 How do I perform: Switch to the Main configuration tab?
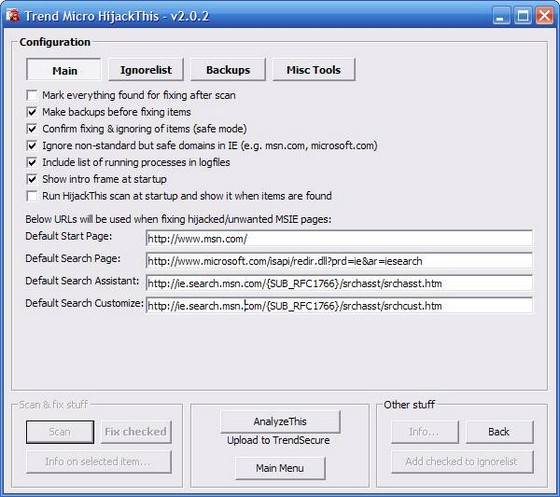coord(64,70)
